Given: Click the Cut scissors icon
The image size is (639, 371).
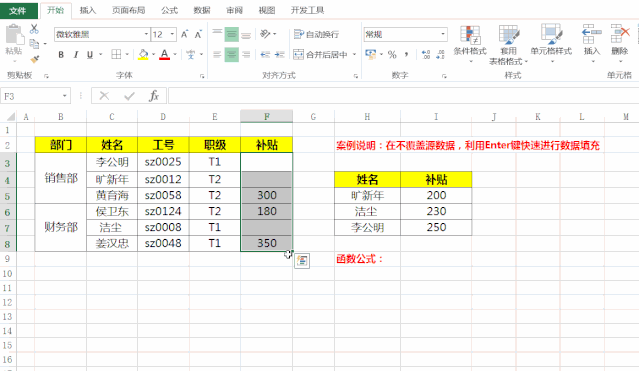Looking at the screenshot, I should point(34,29).
